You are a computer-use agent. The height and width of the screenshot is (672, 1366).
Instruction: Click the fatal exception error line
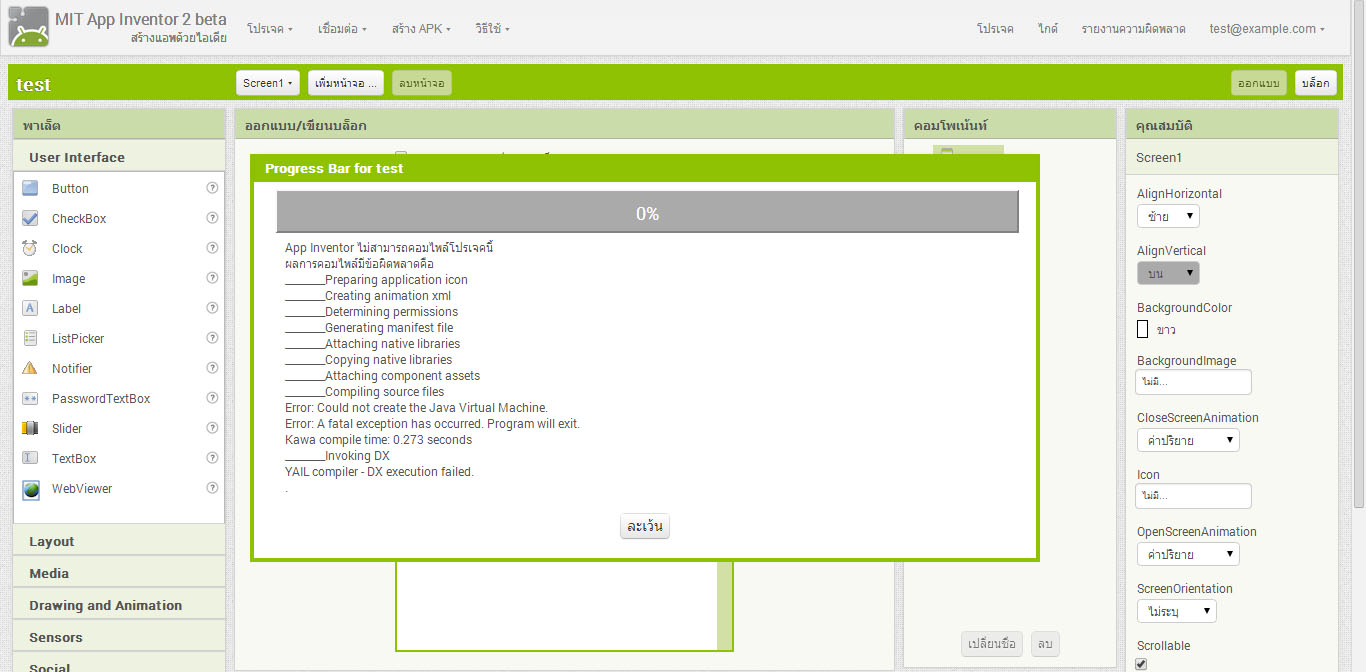tap(432, 424)
